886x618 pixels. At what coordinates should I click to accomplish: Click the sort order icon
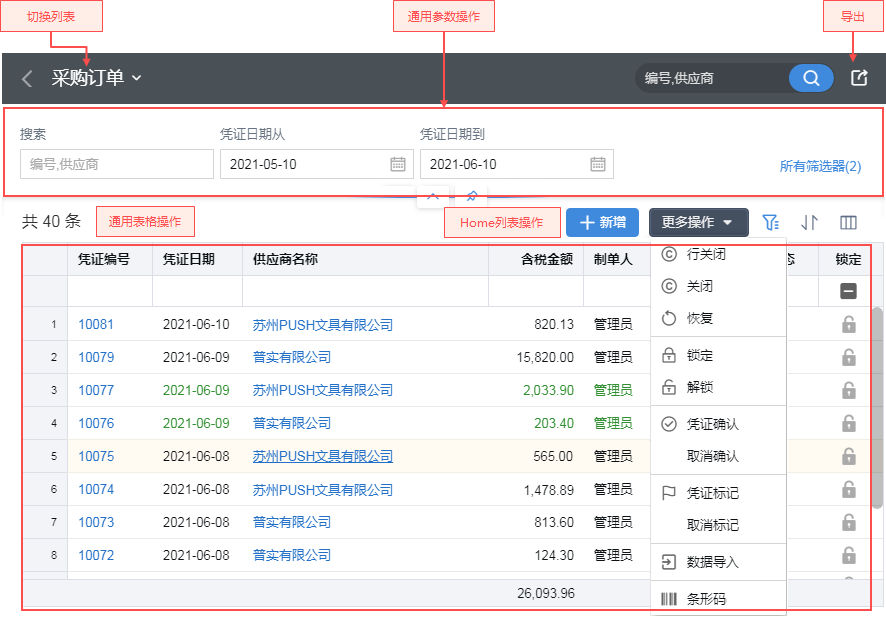pyautogui.click(x=809, y=222)
